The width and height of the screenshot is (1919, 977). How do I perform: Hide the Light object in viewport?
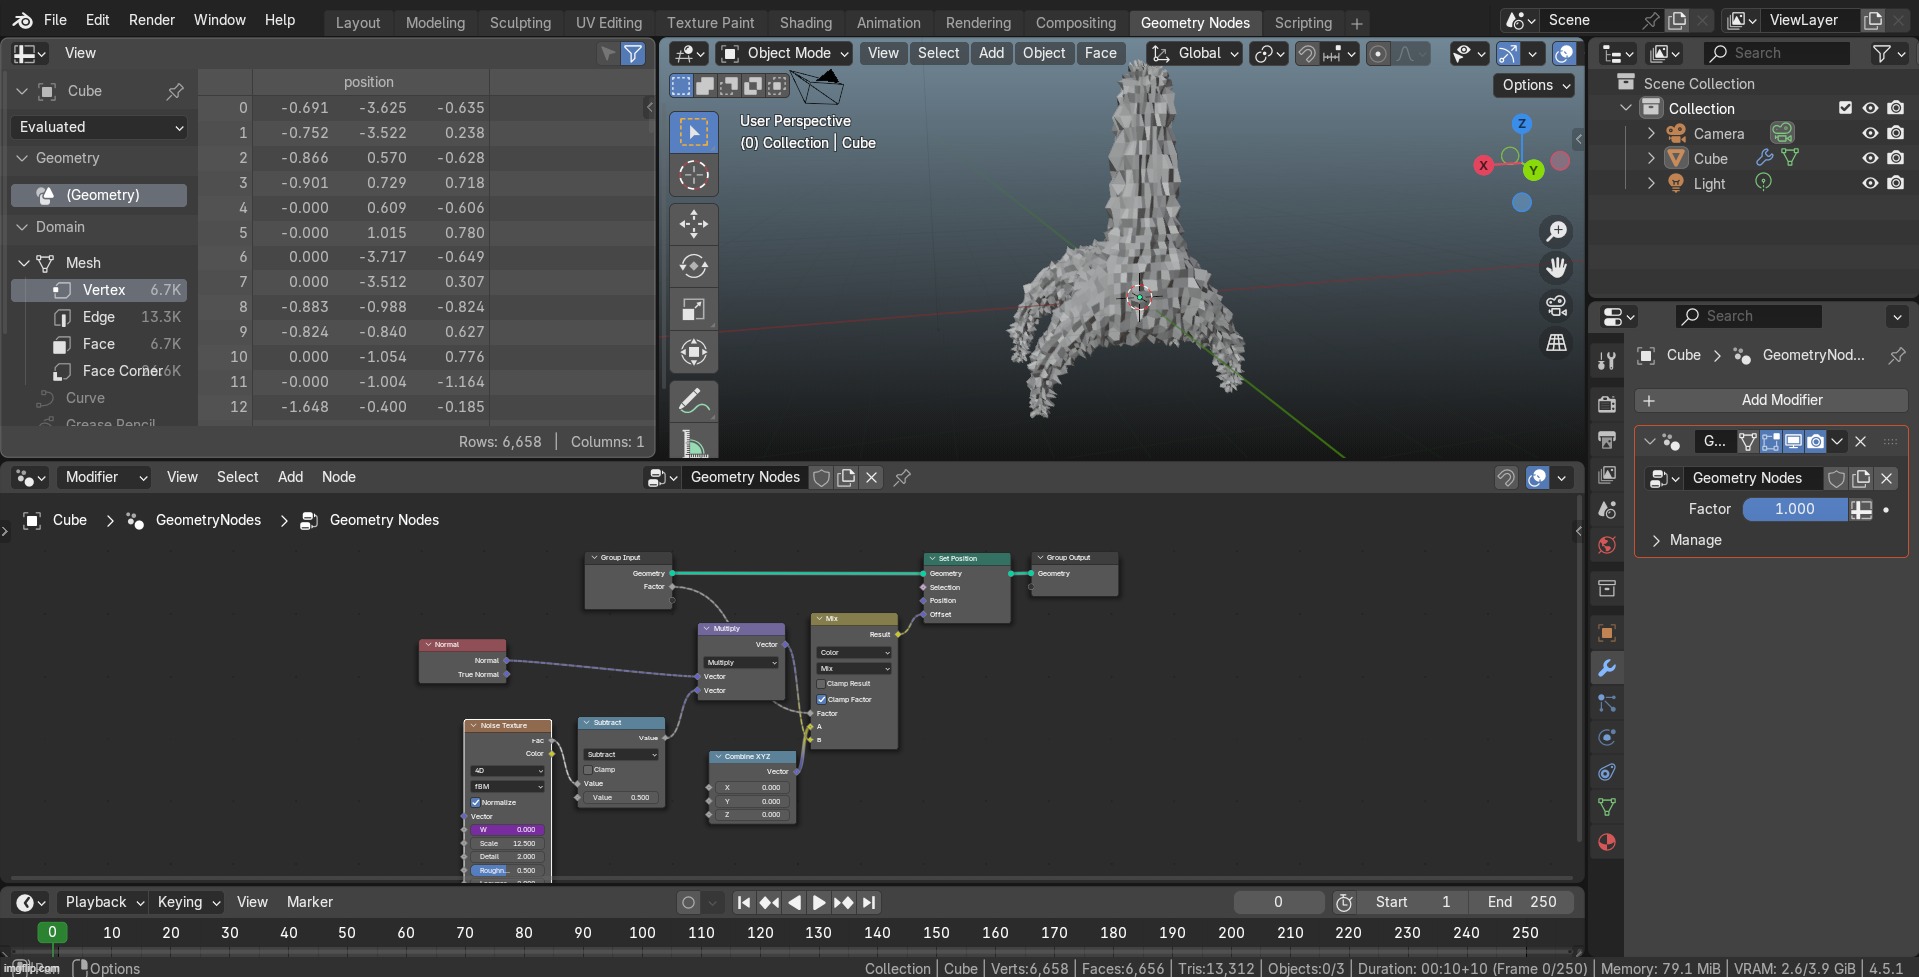[x=1870, y=183]
